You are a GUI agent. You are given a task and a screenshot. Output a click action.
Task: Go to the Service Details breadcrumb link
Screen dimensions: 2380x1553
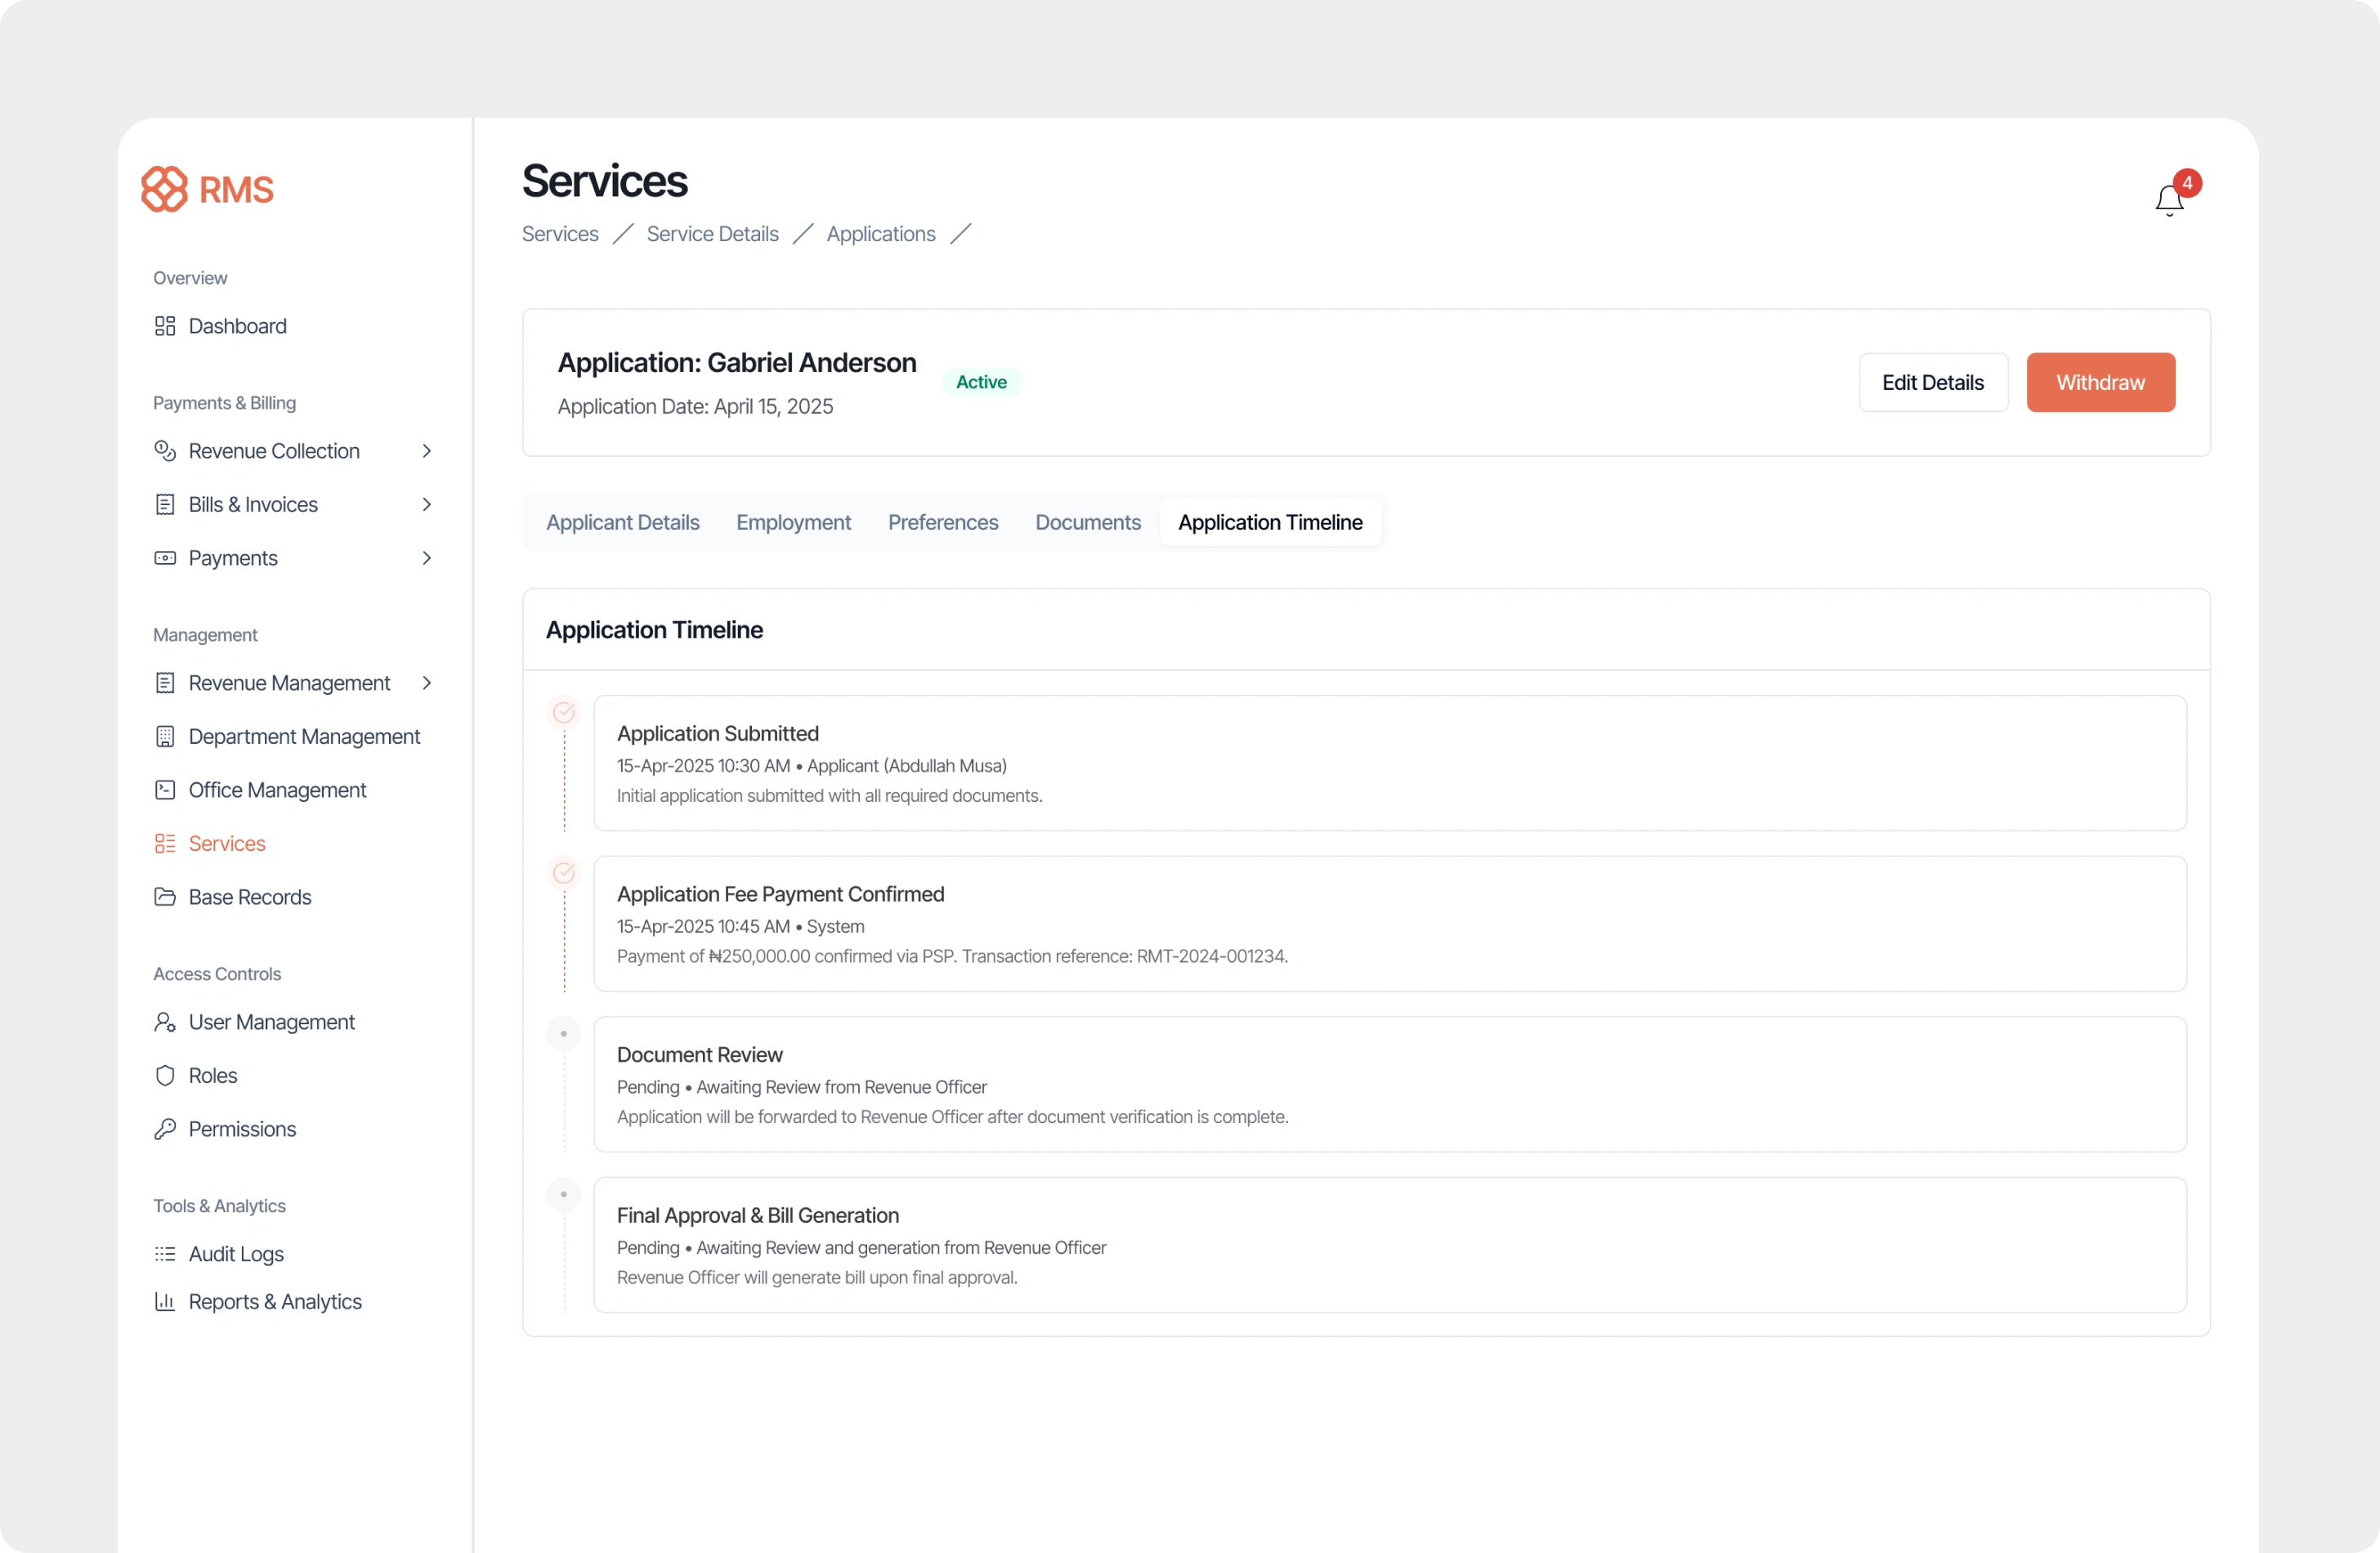[712, 234]
